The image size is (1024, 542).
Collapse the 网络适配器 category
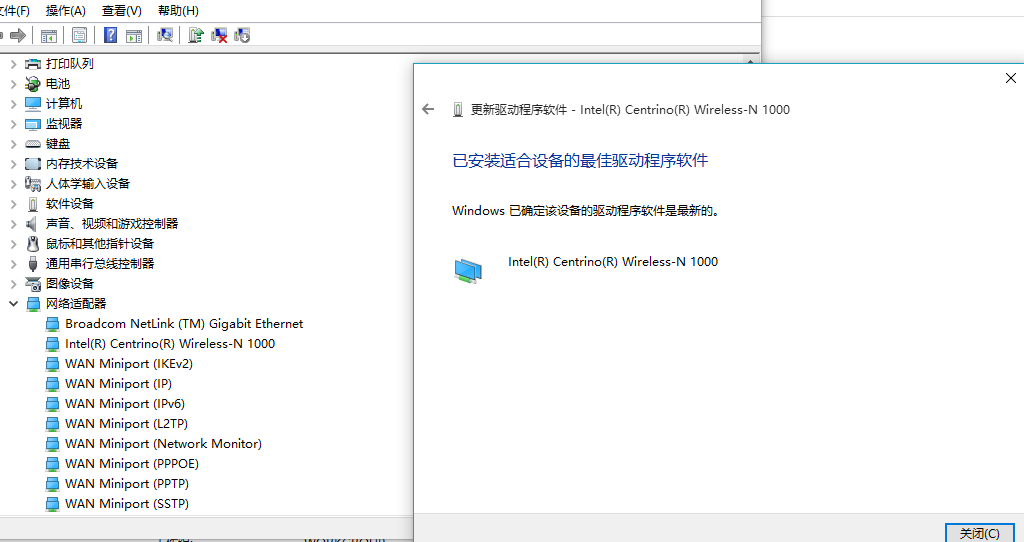tap(13, 304)
